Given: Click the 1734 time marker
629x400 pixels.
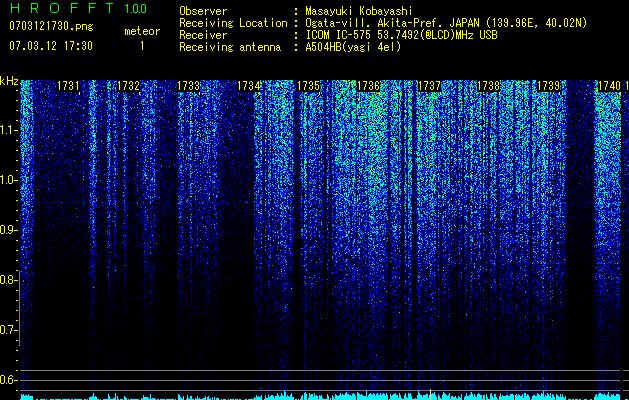Looking at the screenshot, I should coord(248,86).
